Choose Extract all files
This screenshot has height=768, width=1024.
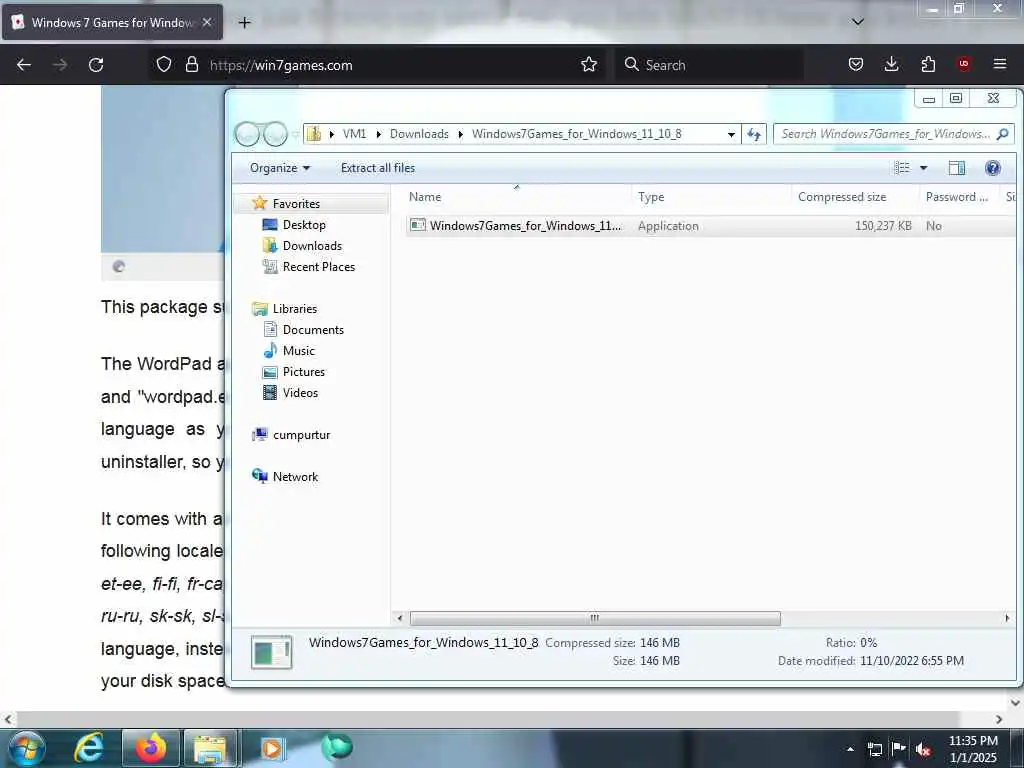[x=377, y=168]
